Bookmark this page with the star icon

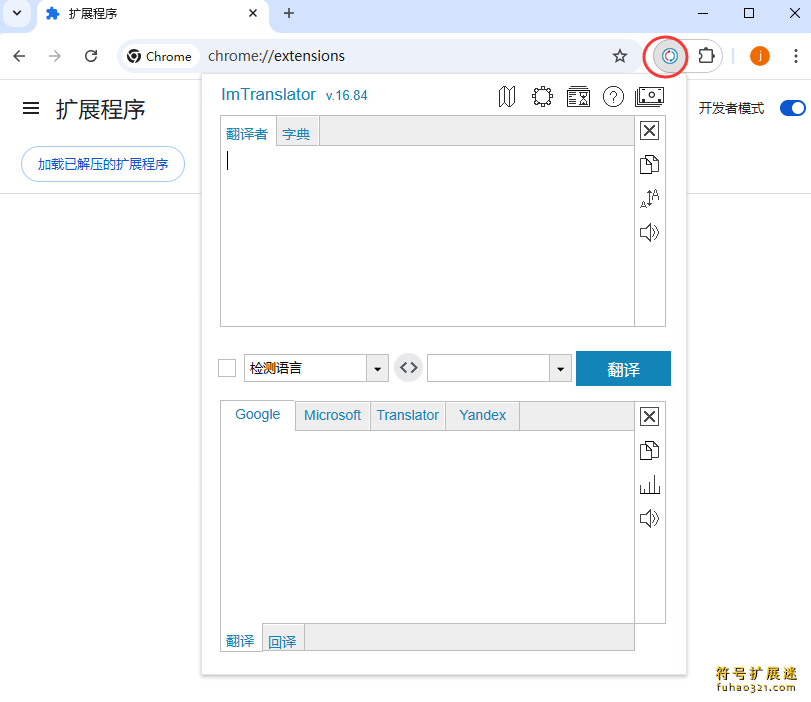[x=620, y=56]
